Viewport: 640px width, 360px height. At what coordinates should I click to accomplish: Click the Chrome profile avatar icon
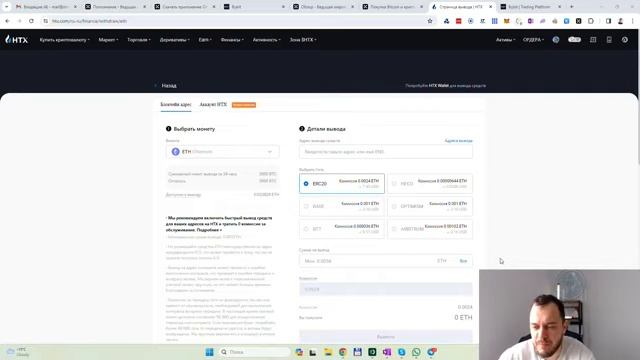(620, 21)
